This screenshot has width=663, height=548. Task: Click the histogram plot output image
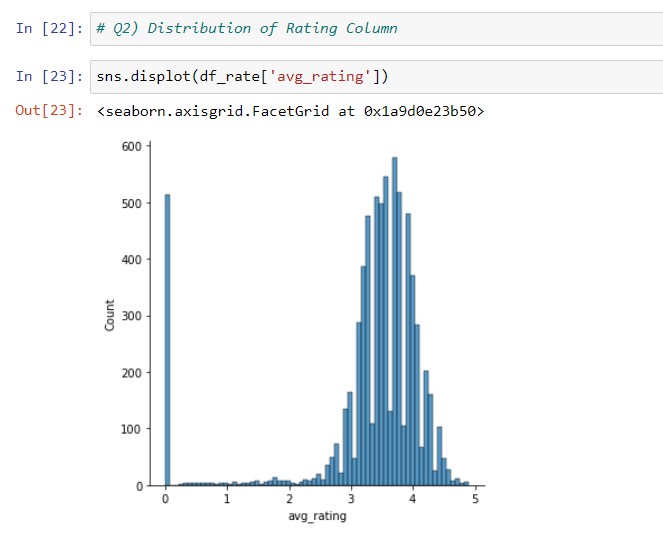[x=294, y=332]
